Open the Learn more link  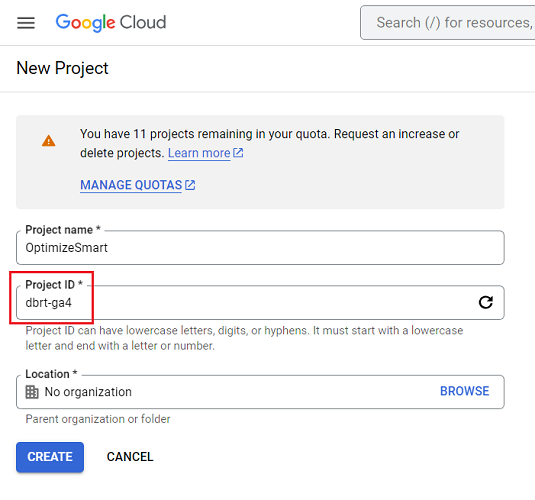click(199, 153)
